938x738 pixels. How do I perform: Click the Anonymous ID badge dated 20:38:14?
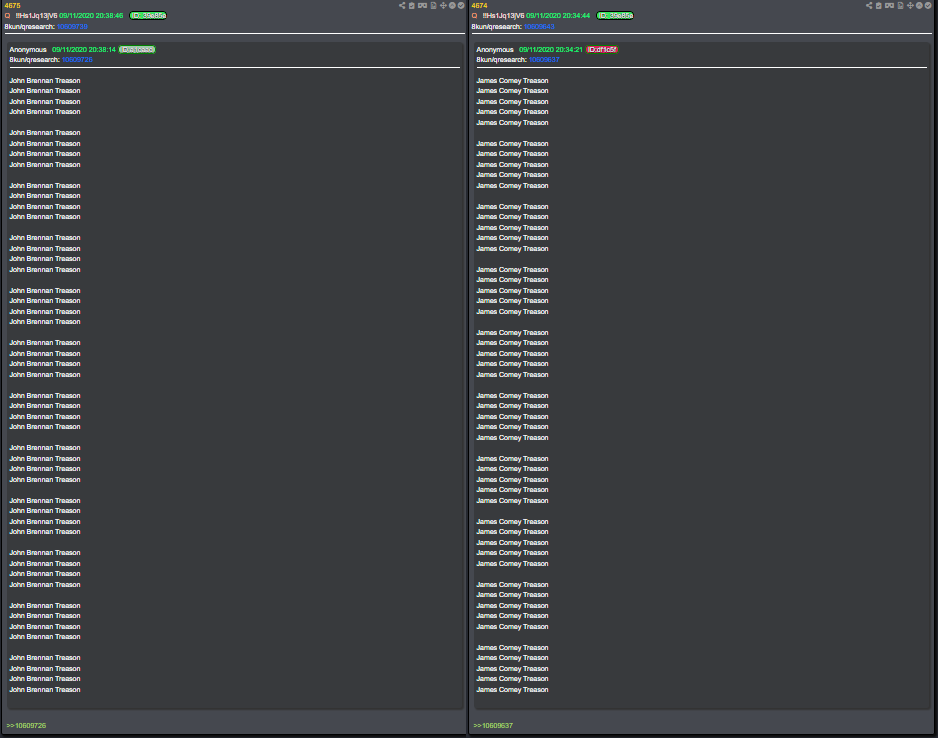click(137, 50)
